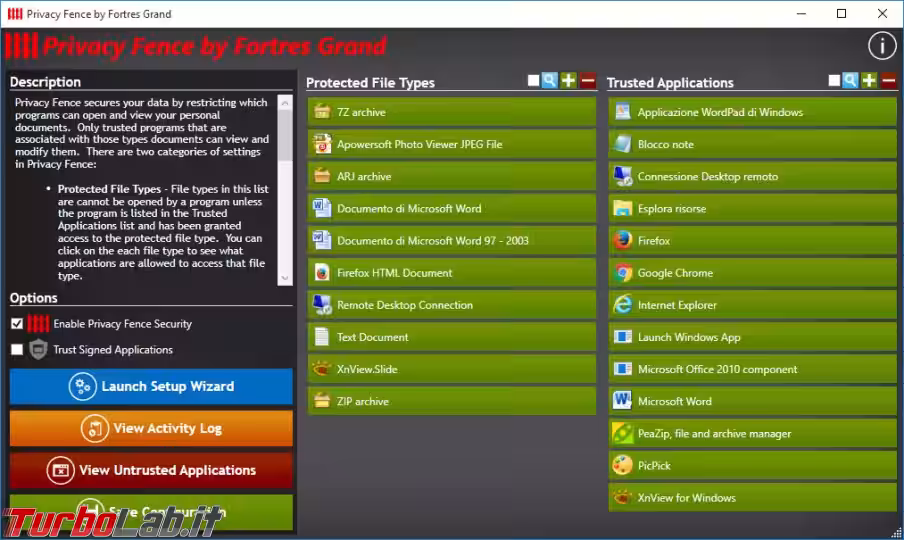The height and width of the screenshot is (540, 904).
Task: Click the Remote Desktop Connection file type icon
Action: [322, 304]
